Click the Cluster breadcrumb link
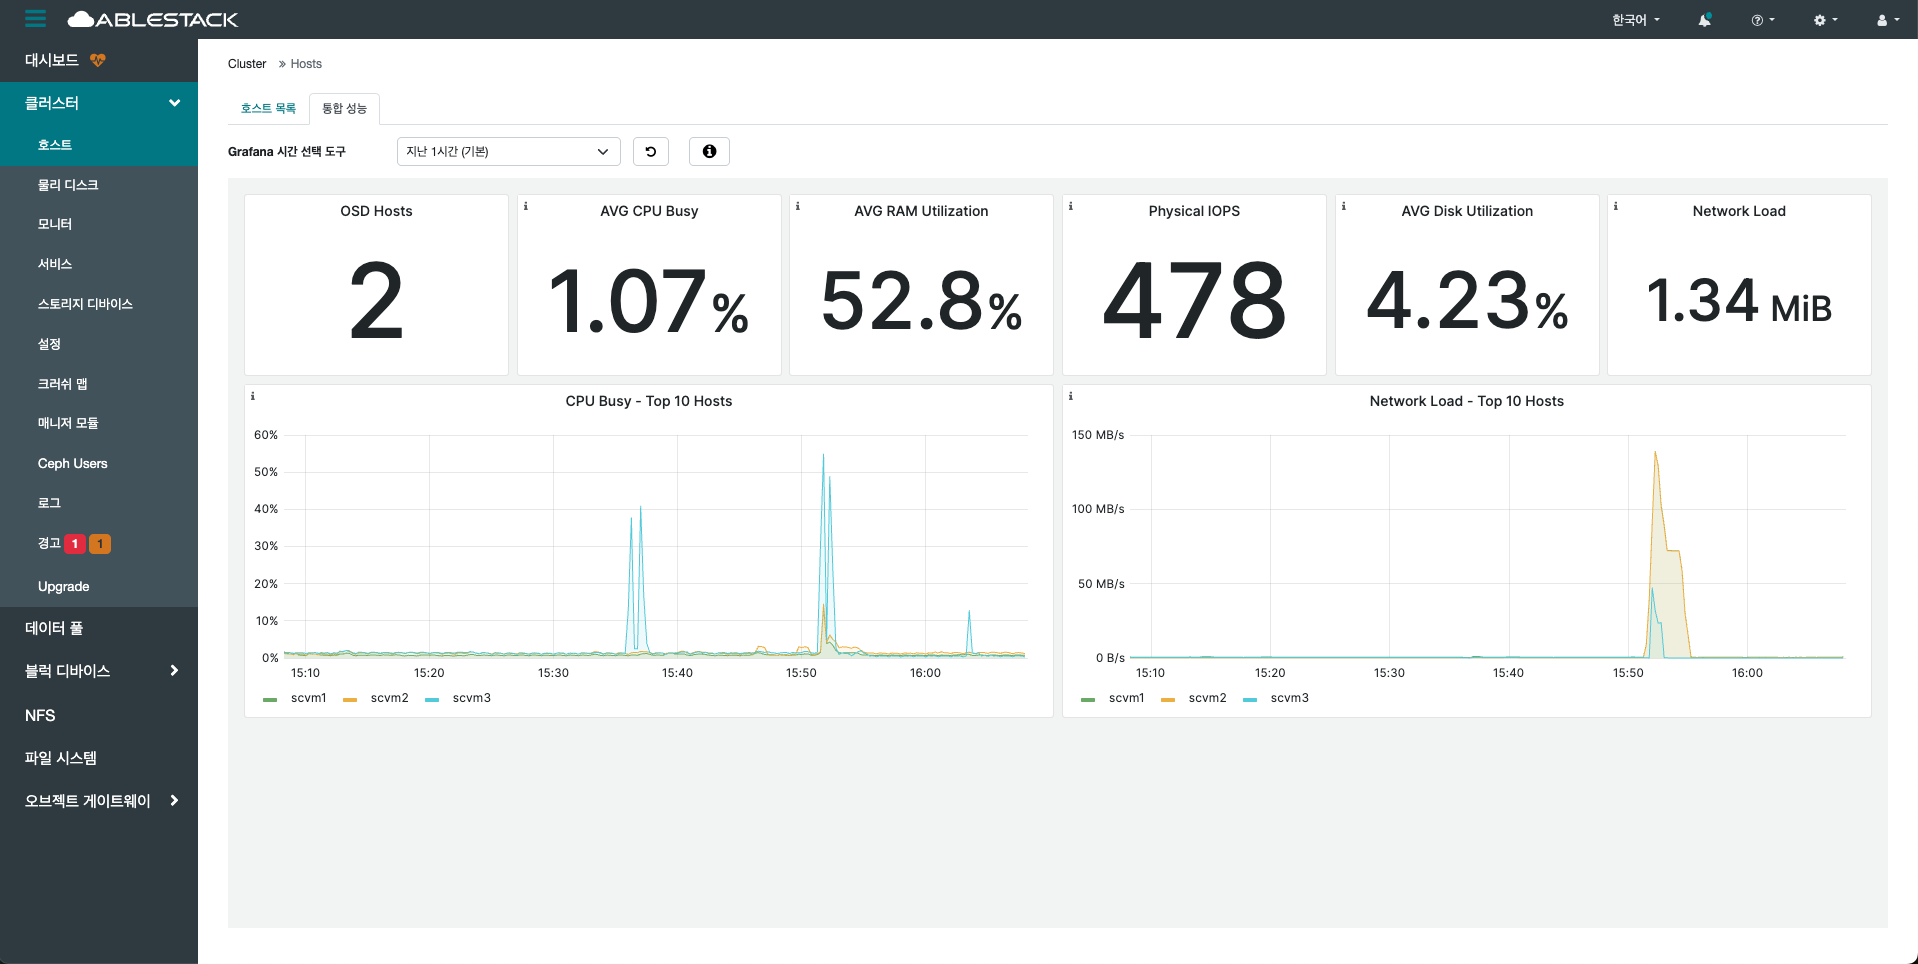 click(247, 64)
